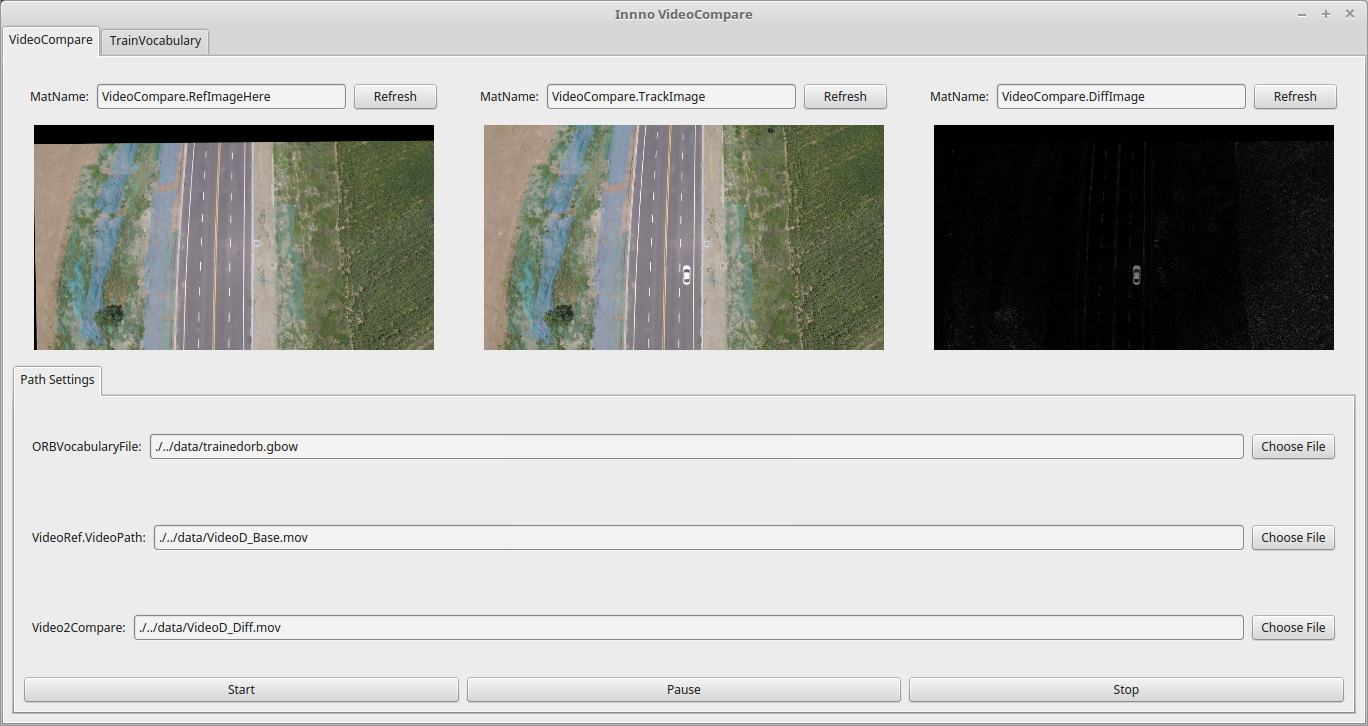Viewport: 1368px width, 726px height.
Task: Click the diff image preview
Action: tap(1134, 237)
